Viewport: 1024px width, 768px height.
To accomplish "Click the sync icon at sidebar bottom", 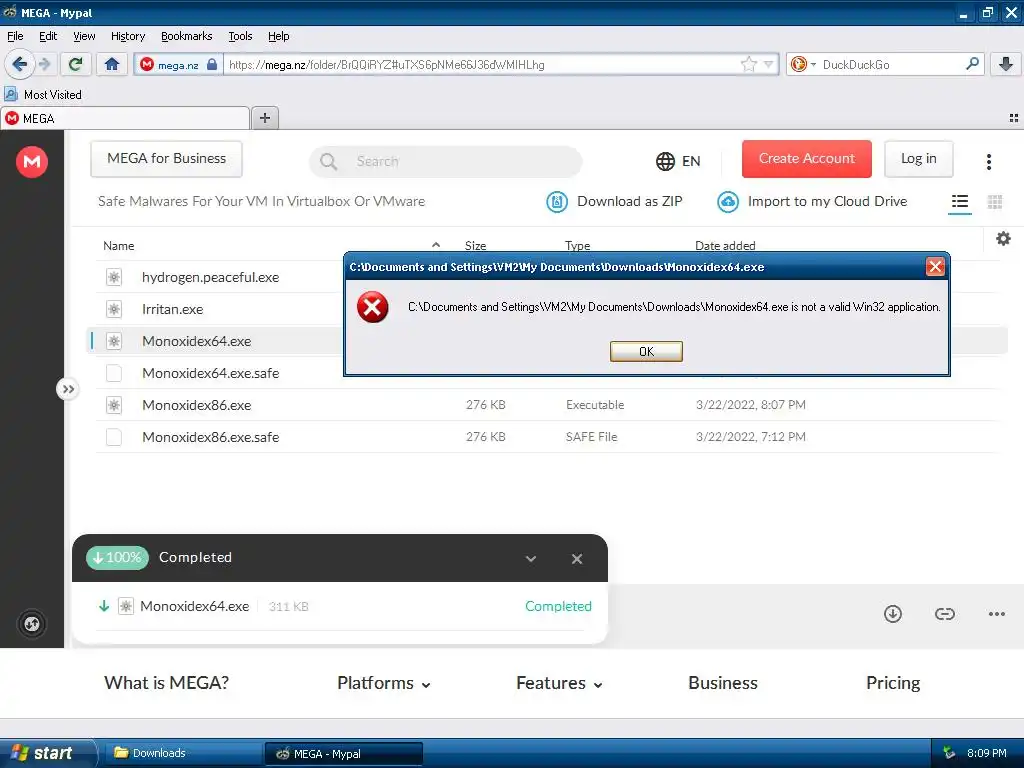I will [x=31, y=624].
